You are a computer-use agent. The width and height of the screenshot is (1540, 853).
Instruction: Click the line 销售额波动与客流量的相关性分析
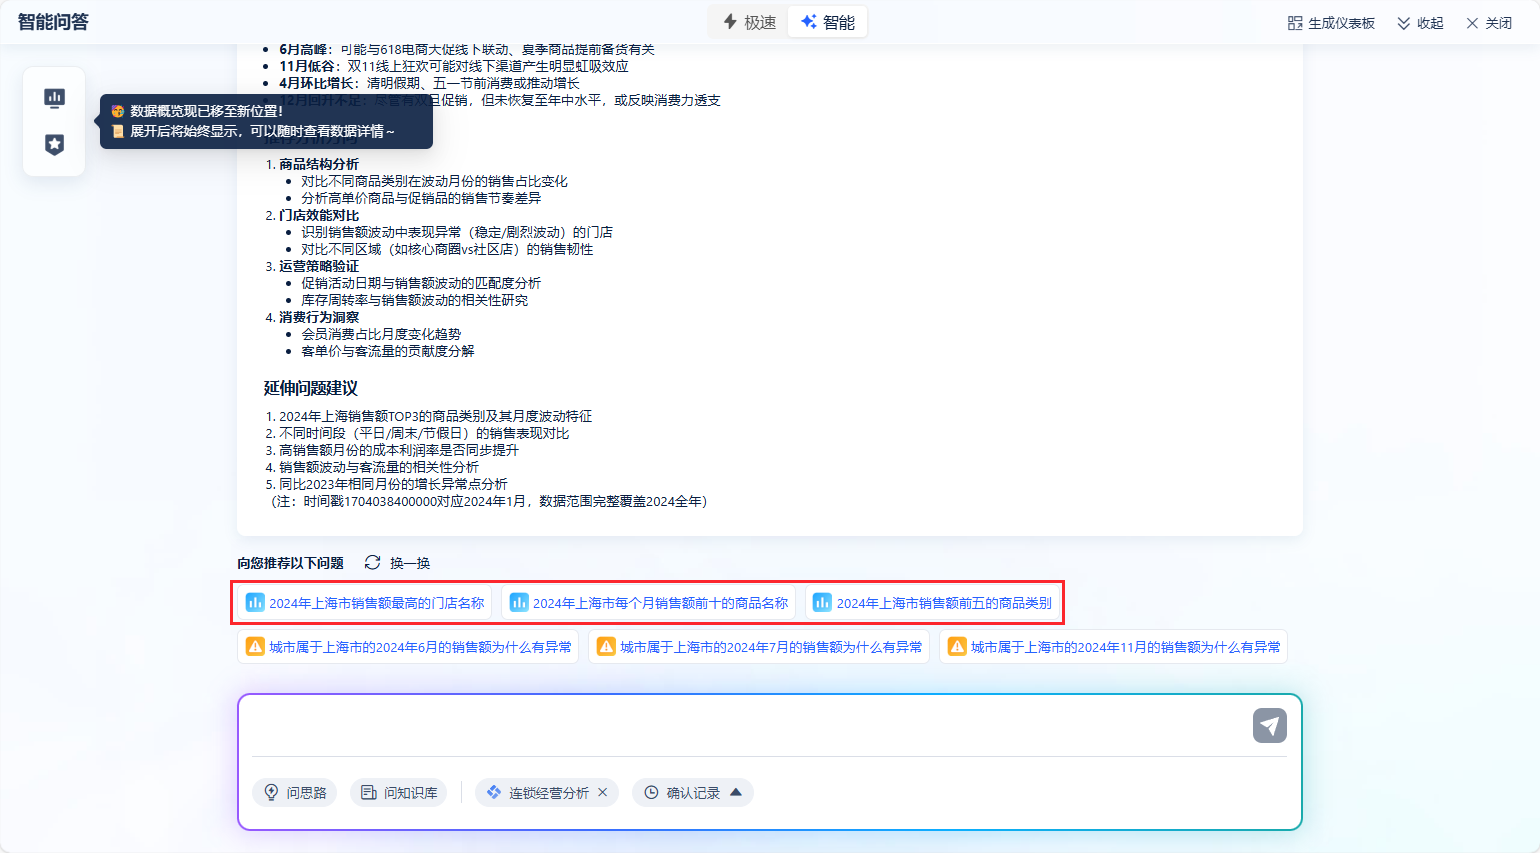[x=379, y=467]
